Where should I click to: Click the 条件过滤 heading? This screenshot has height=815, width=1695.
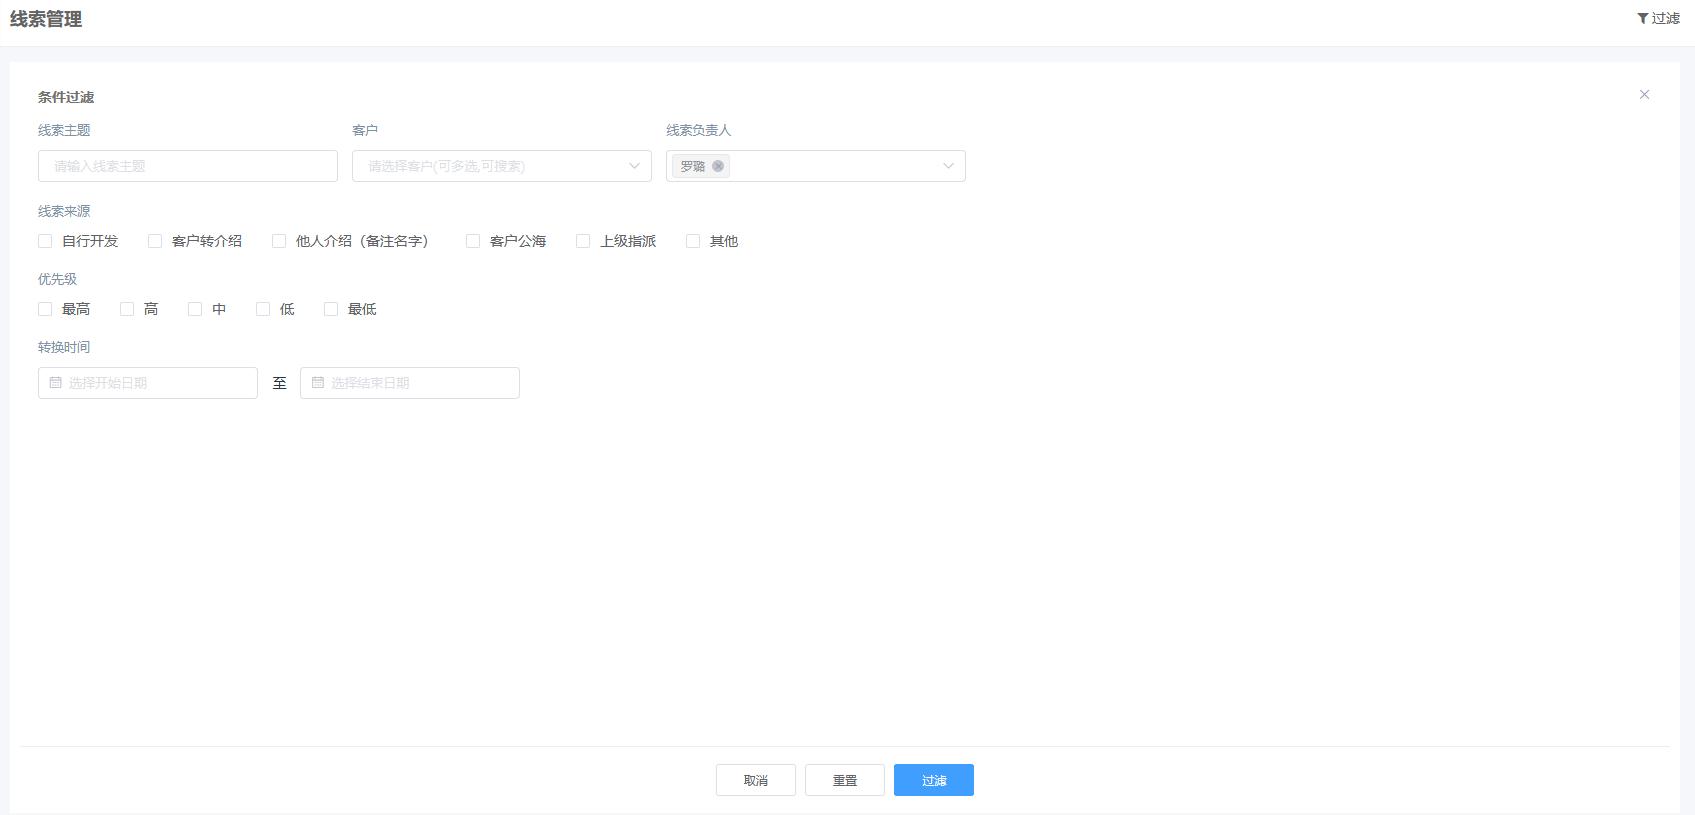coord(66,97)
